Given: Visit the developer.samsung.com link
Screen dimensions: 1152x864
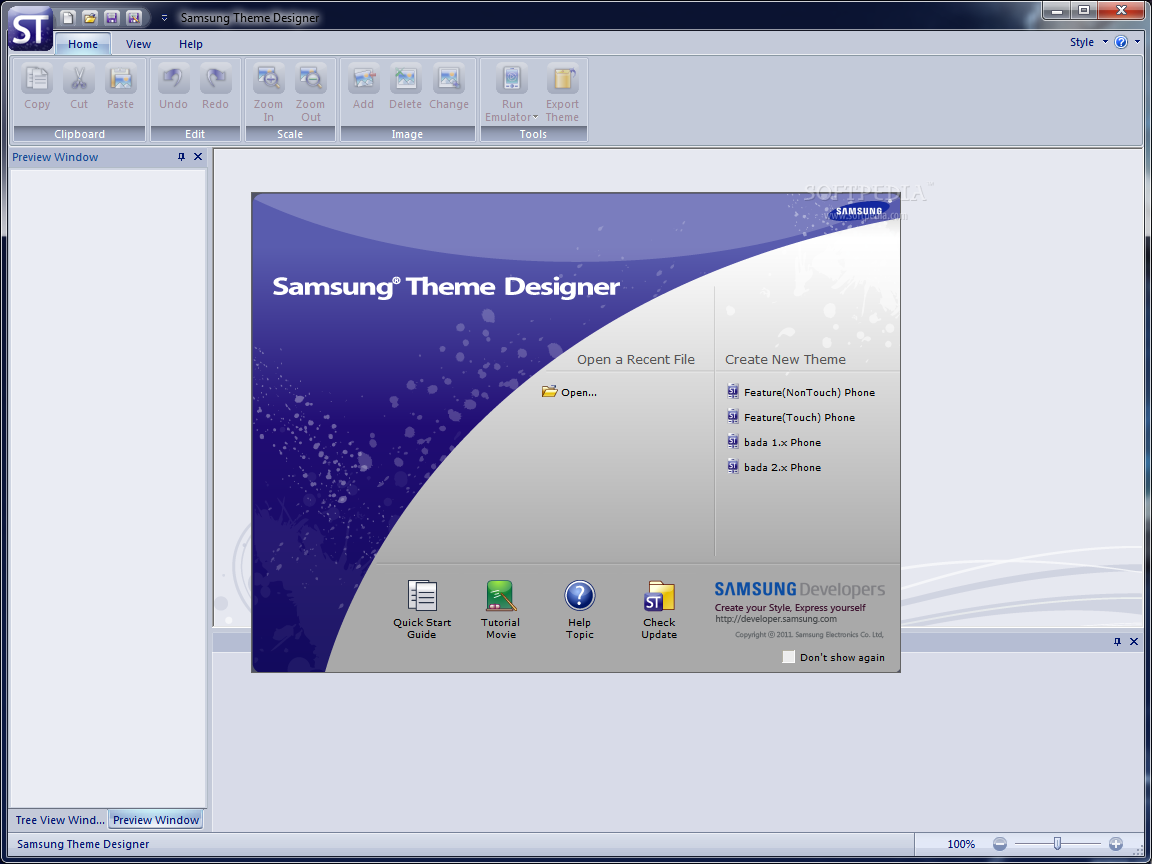Looking at the screenshot, I should (776, 619).
